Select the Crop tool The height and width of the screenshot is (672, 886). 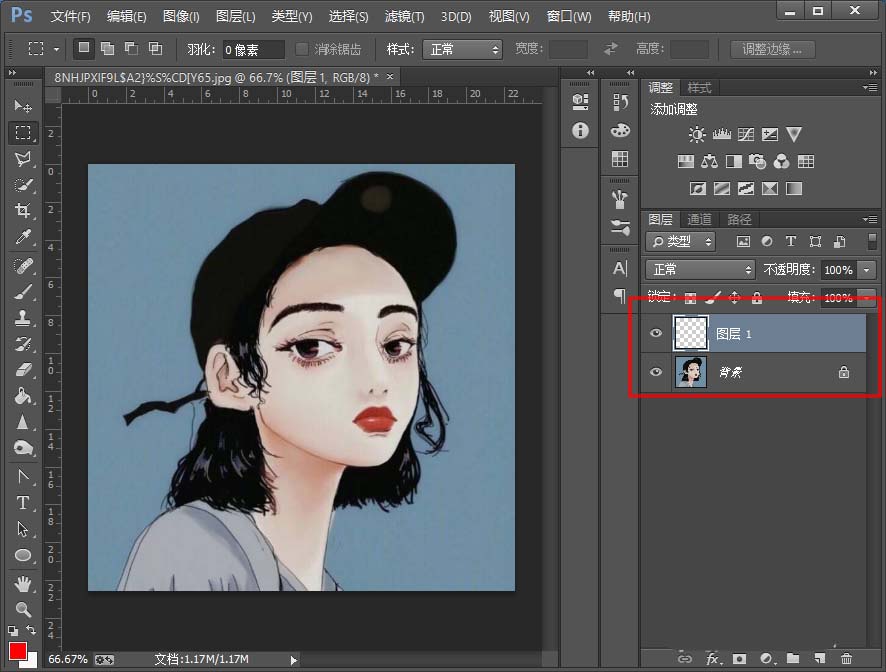coord(23,210)
